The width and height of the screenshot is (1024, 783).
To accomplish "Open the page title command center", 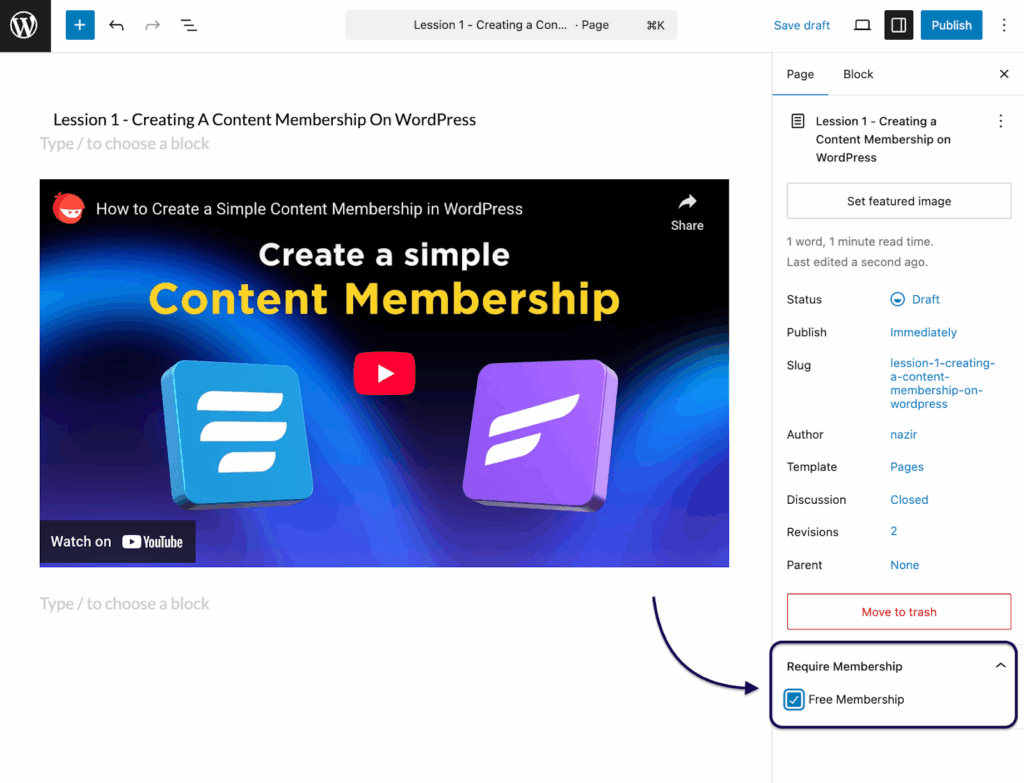I will (512, 24).
